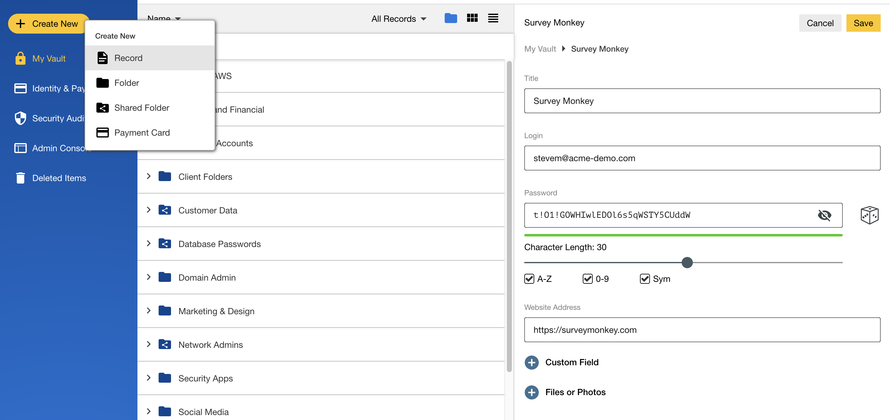Click the Database Passwords shared folder icon
Screen dimensions: 890x420
tap(165, 243)
